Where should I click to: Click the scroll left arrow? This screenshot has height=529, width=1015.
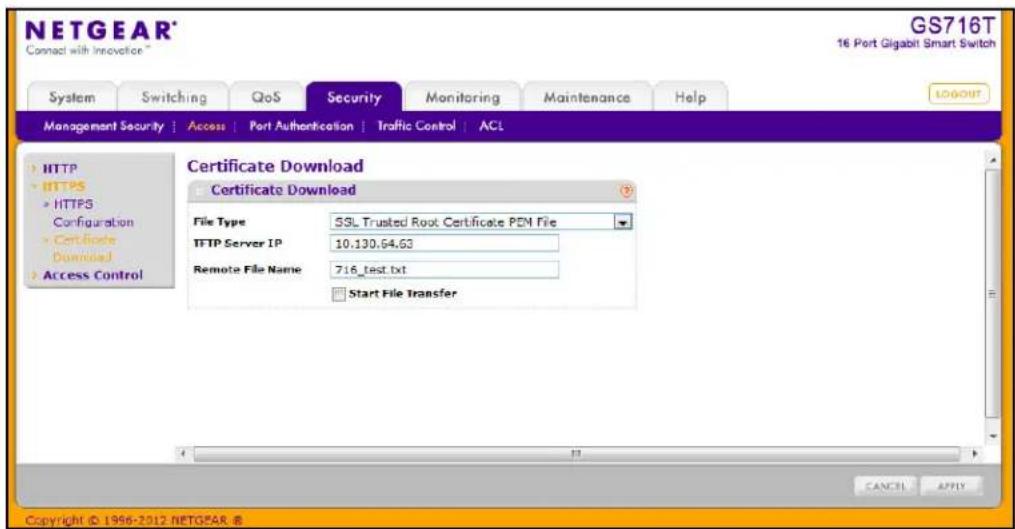pyautogui.click(x=184, y=454)
